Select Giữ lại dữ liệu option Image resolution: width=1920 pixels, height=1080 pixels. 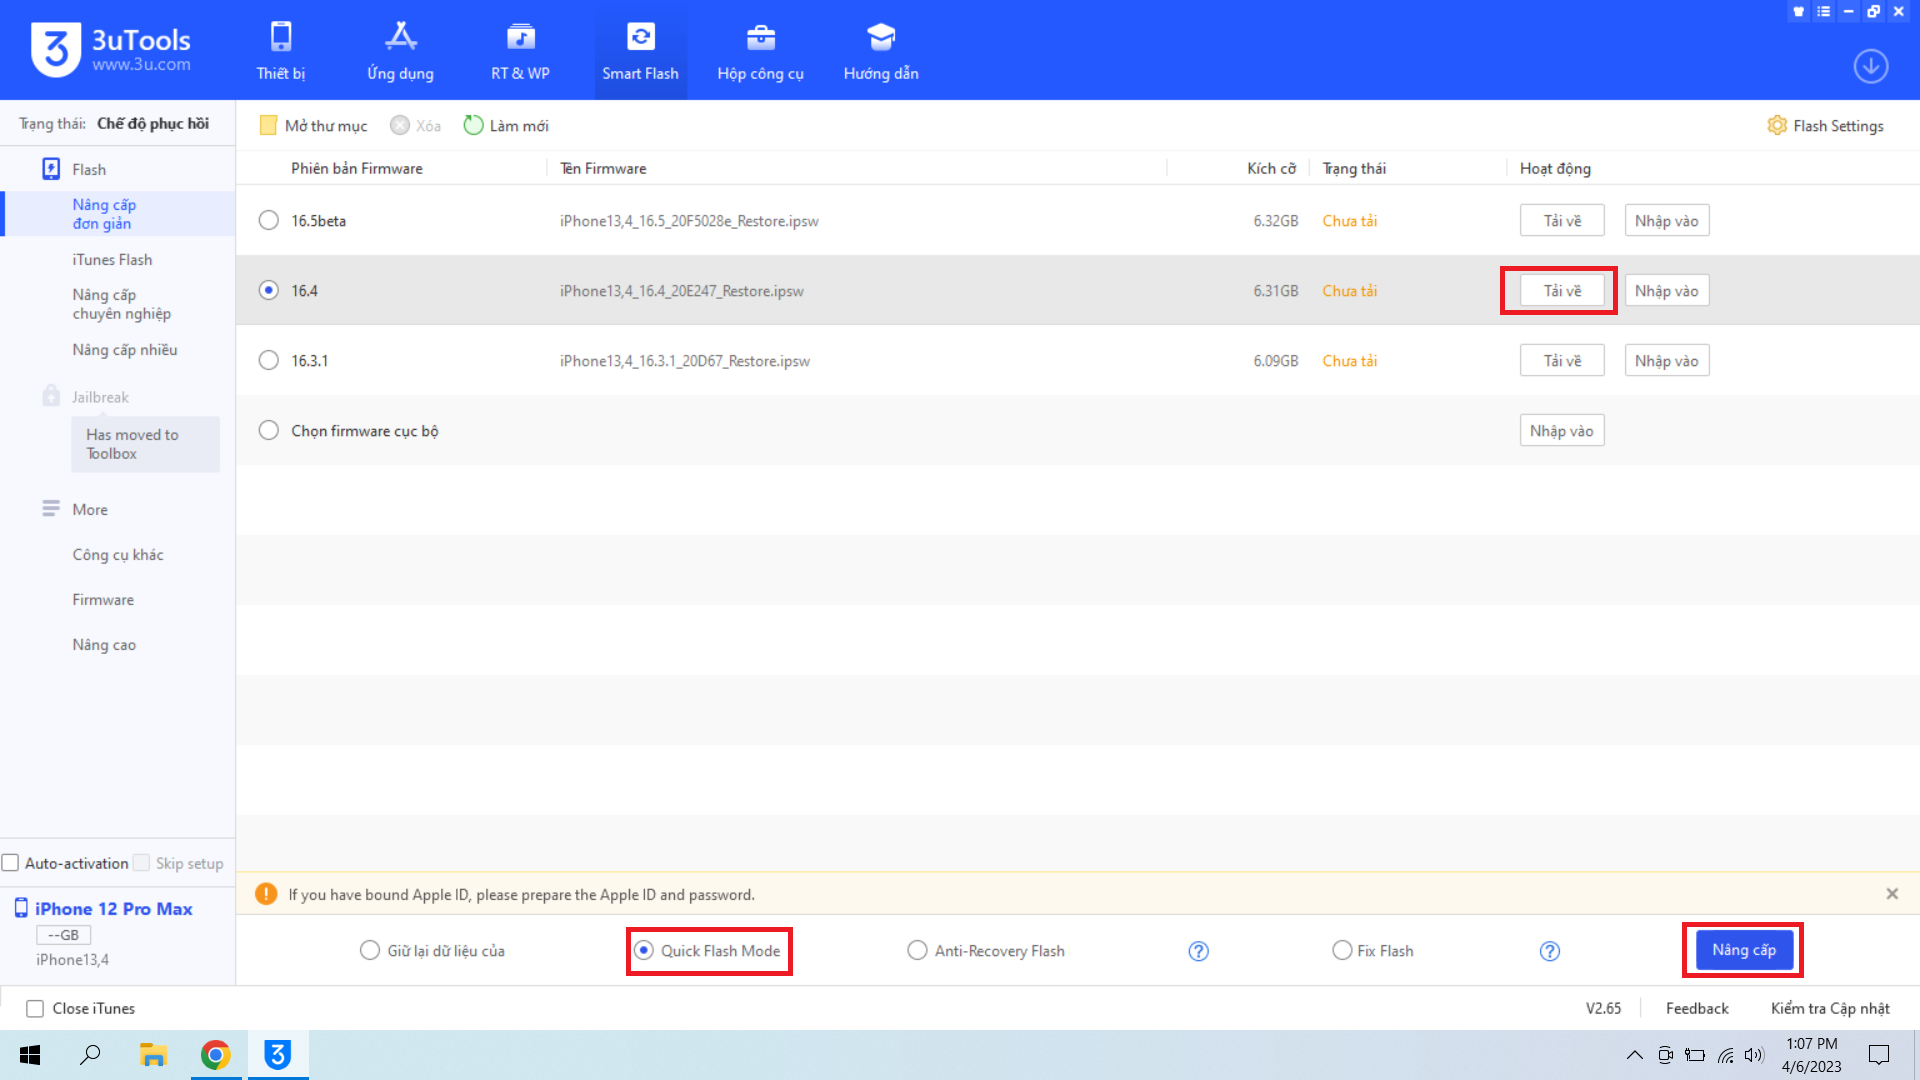click(x=370, y=950)
